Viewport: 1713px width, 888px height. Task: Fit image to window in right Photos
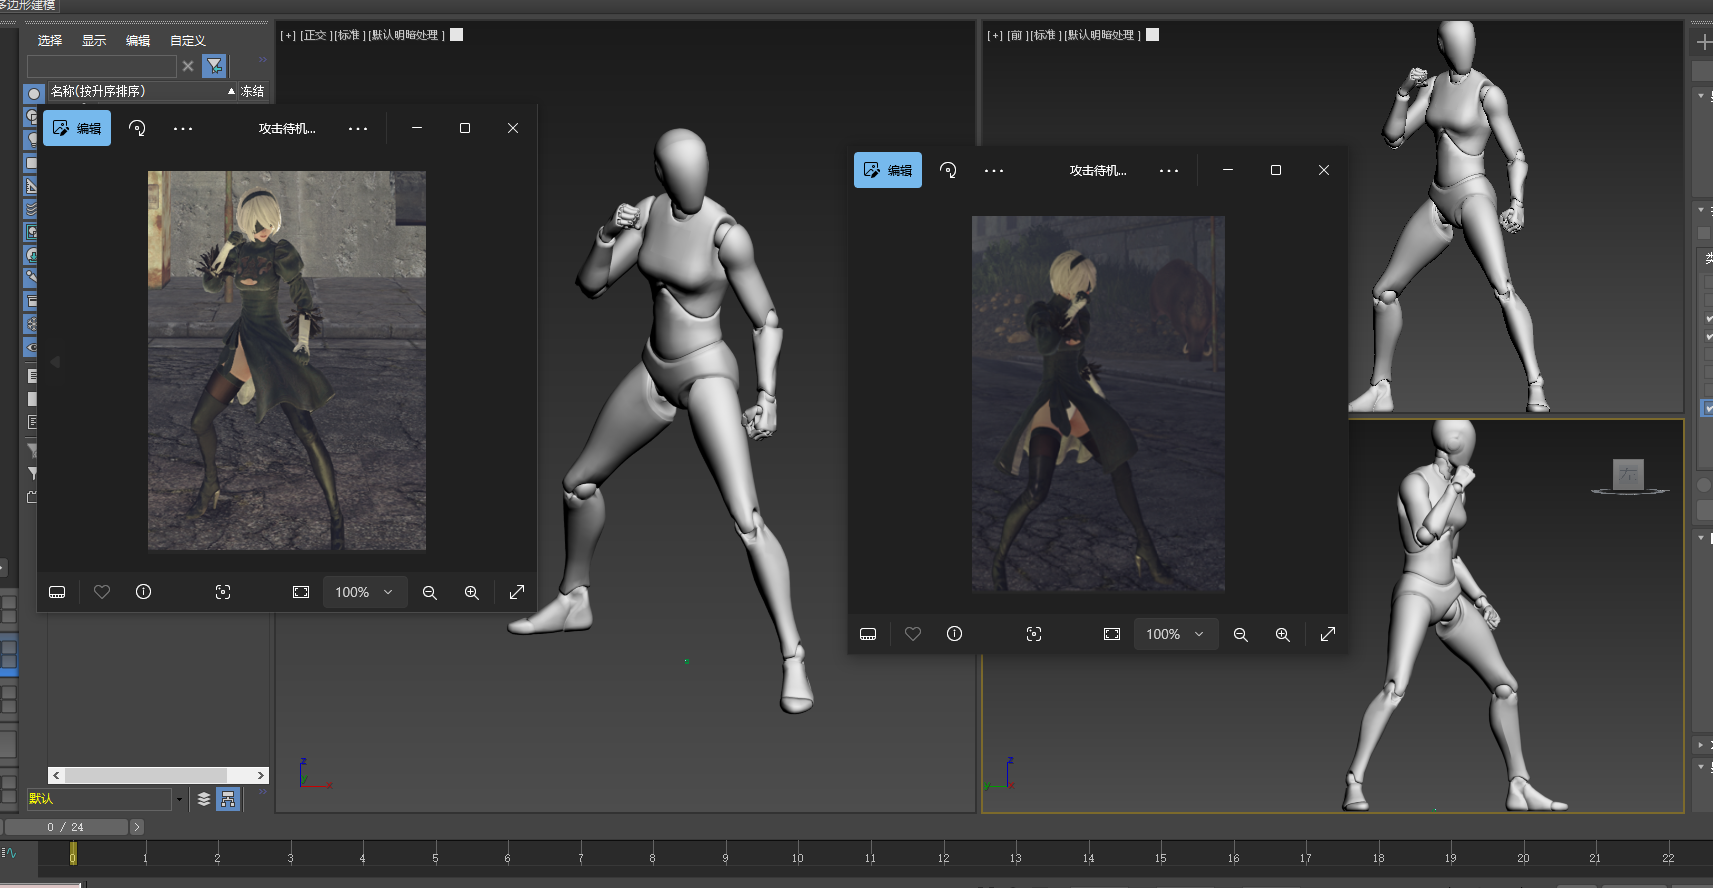pos(1112,634)
